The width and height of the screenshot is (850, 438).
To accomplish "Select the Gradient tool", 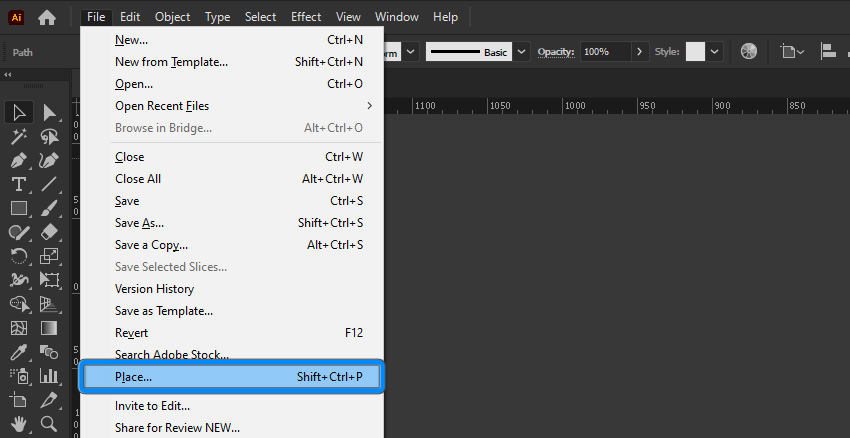I will point(49,328).
